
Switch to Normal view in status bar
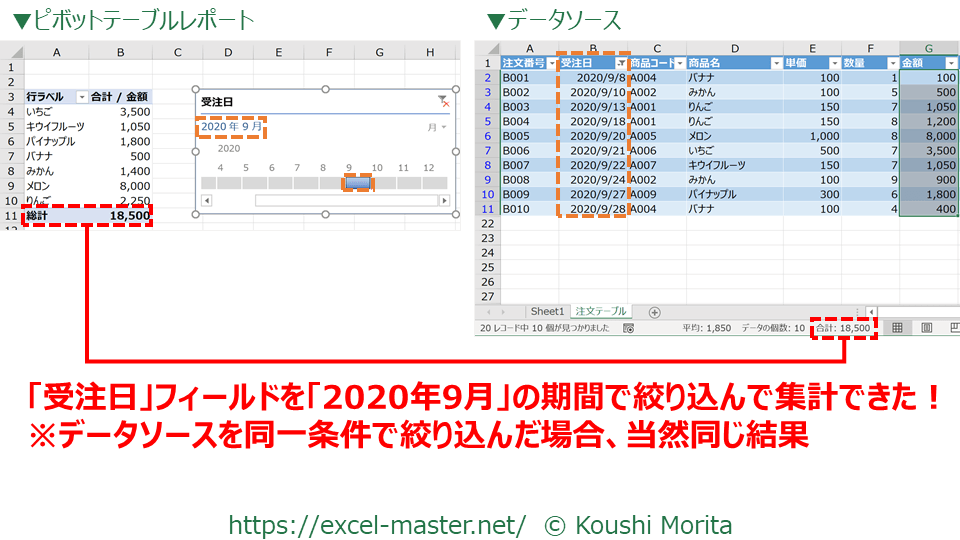pyautogui.click(x=897, y=328)
